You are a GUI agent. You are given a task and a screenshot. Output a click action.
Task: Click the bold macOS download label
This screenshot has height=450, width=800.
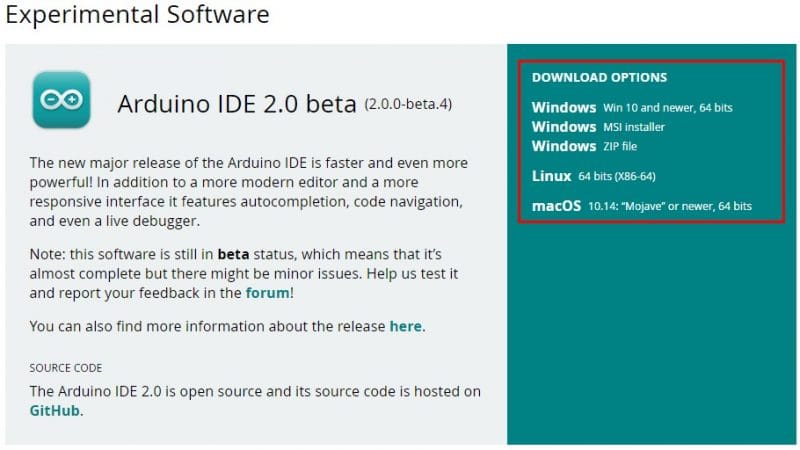[556, 205]
